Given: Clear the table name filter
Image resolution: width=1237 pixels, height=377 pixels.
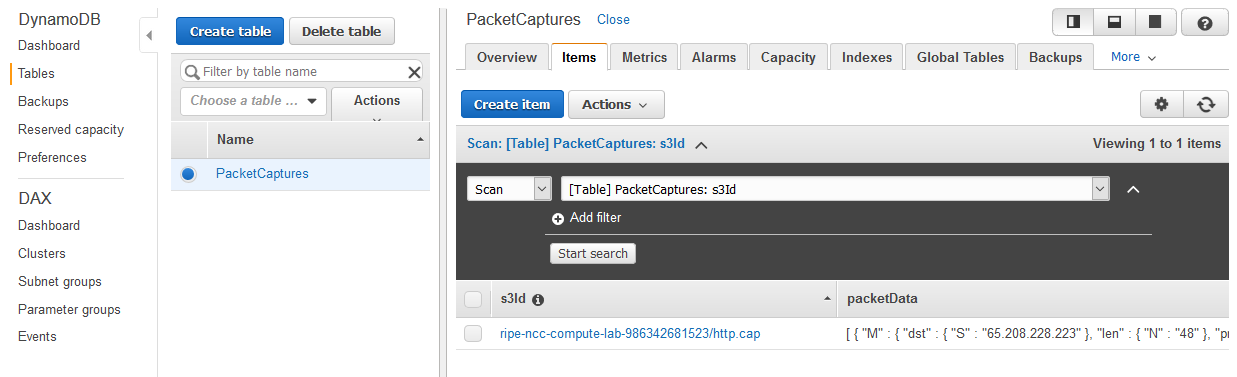Looking at the screenshot, I should (x=414, y=72).
